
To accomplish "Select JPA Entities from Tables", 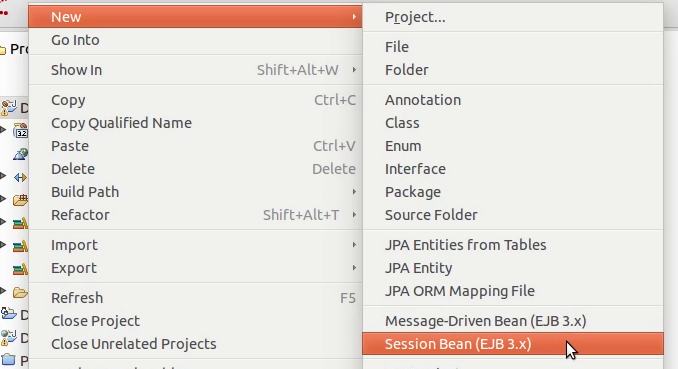I will pyautogui.click(x=513, y=245).
